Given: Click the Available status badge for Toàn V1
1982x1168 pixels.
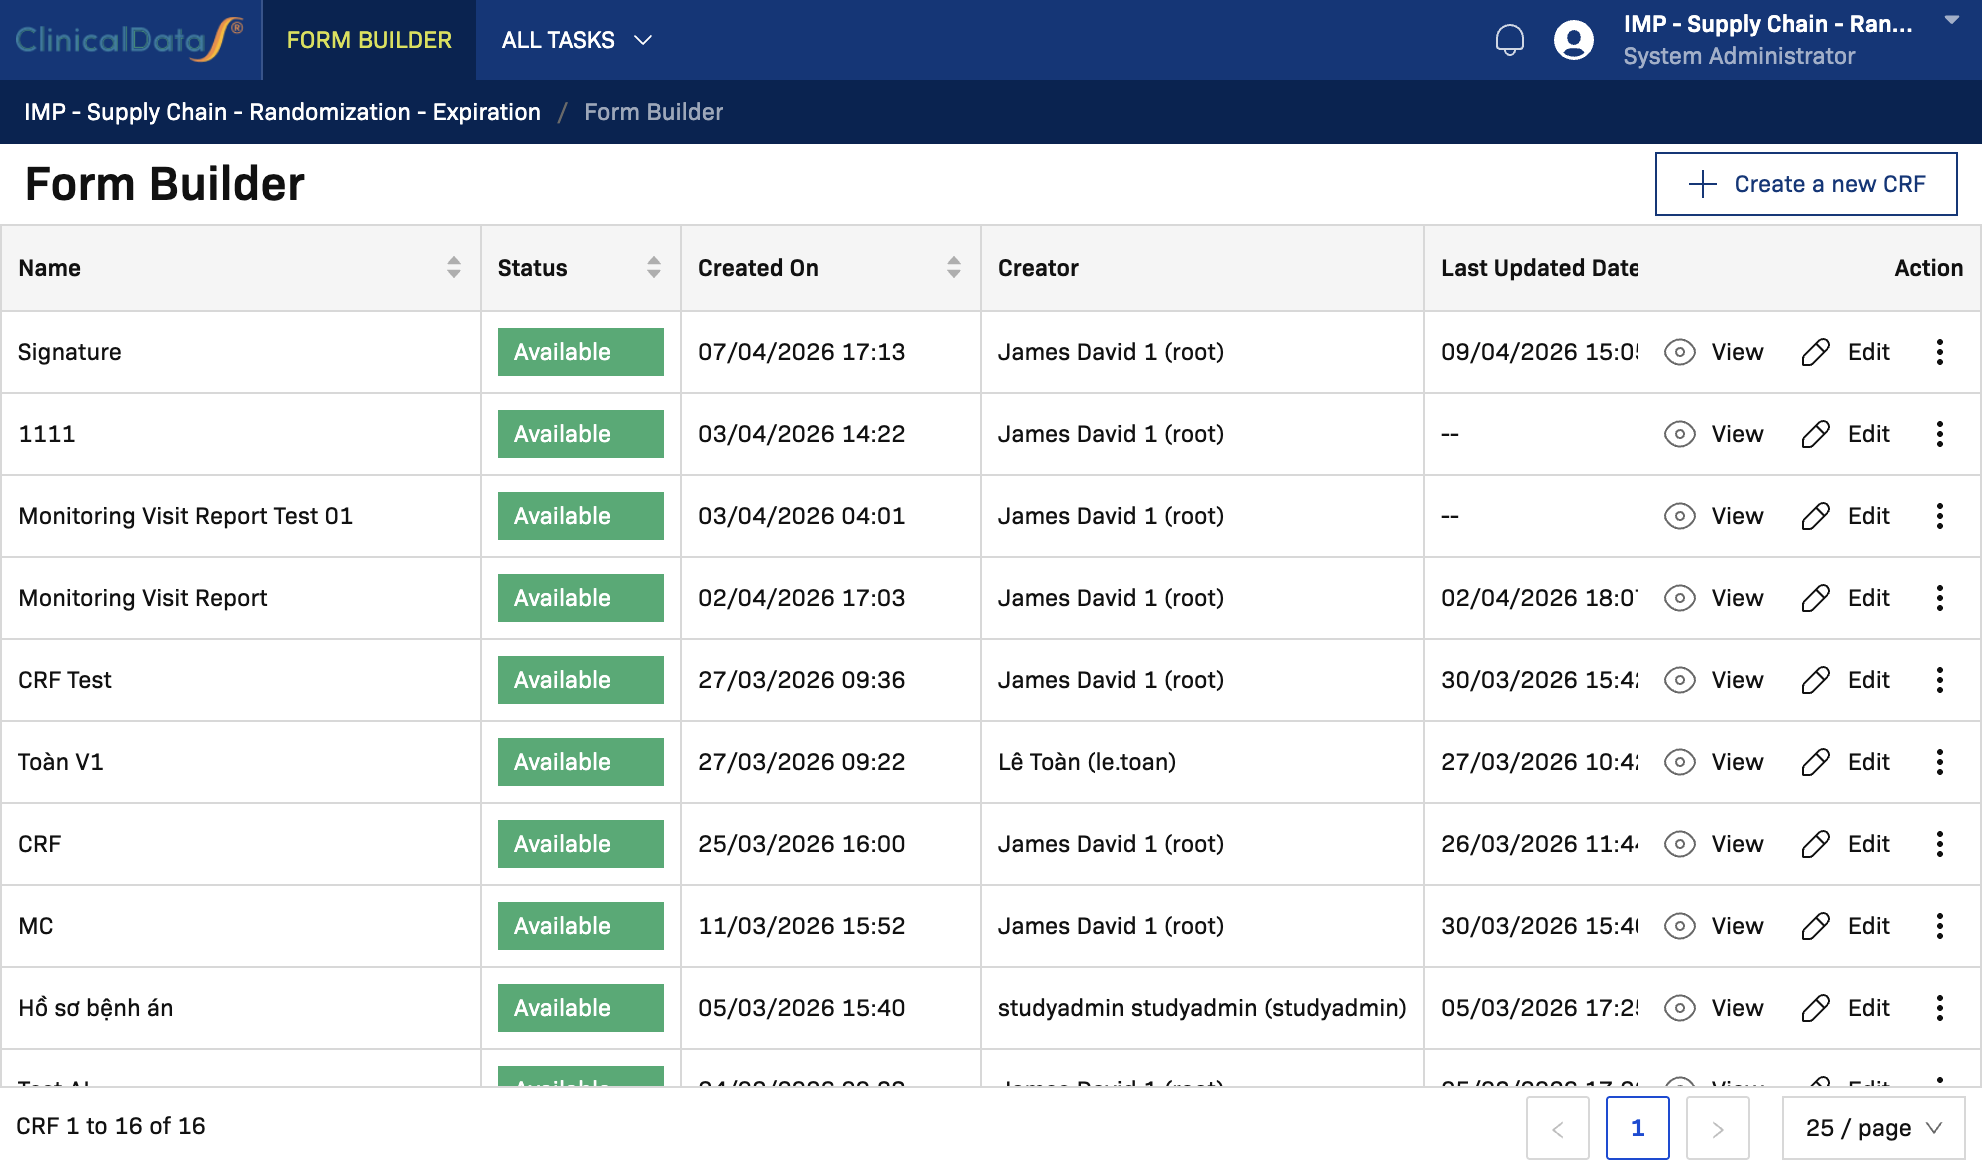Looking at the screenshot, I should (580, 761).
